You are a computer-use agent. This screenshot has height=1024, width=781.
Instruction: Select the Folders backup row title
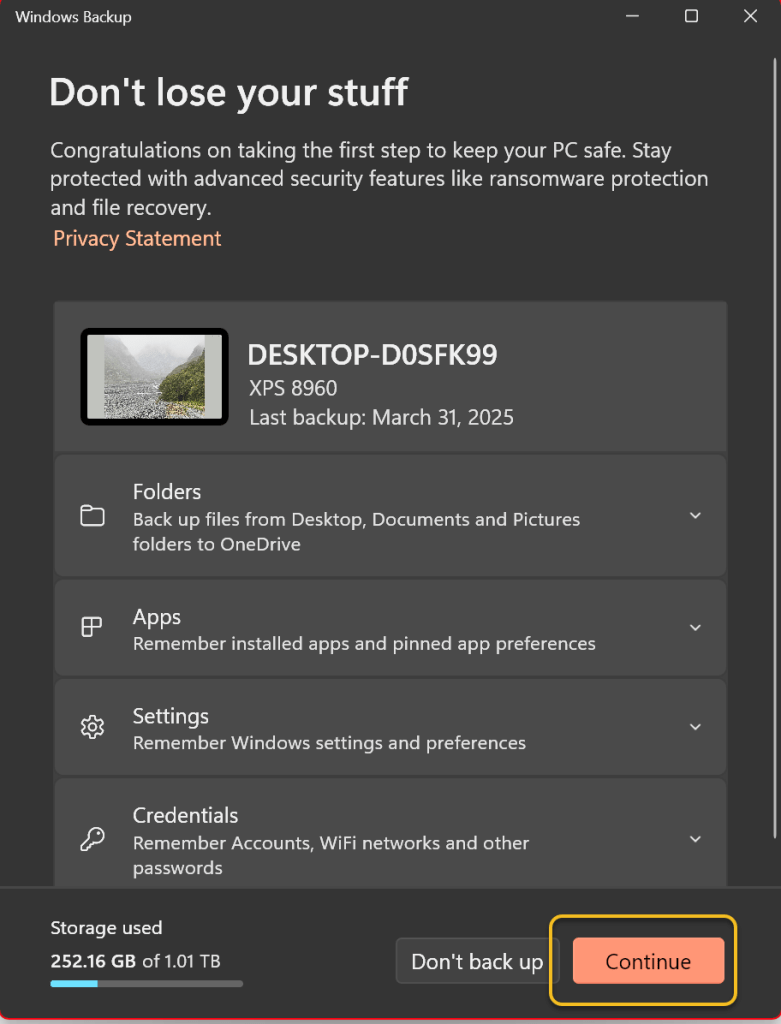(x=167, y=492)
